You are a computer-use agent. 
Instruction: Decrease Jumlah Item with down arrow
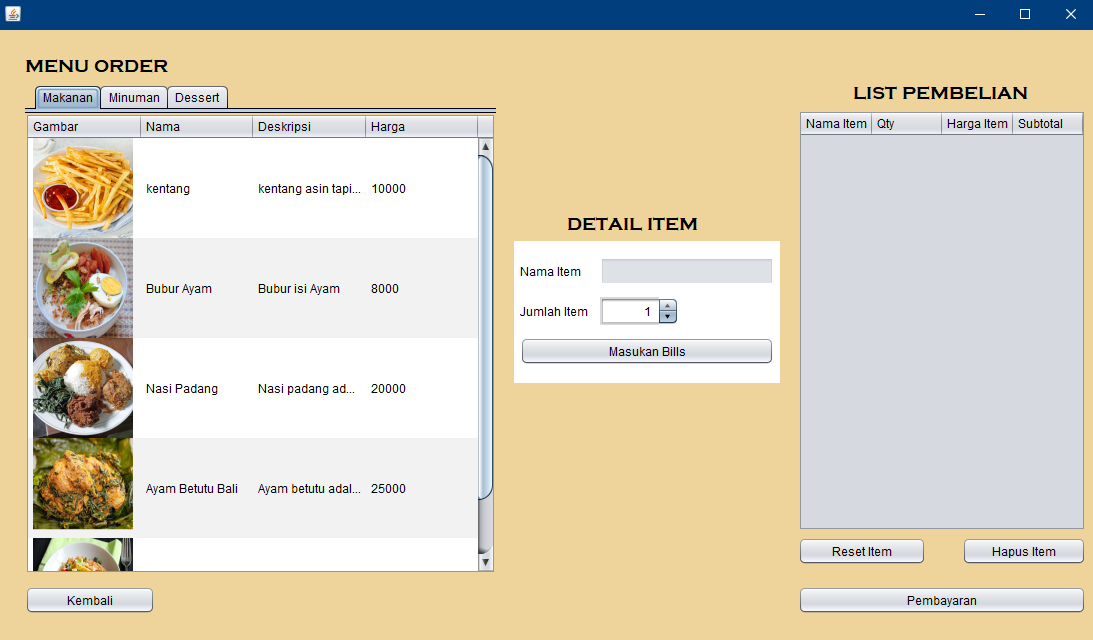point(668,317)
